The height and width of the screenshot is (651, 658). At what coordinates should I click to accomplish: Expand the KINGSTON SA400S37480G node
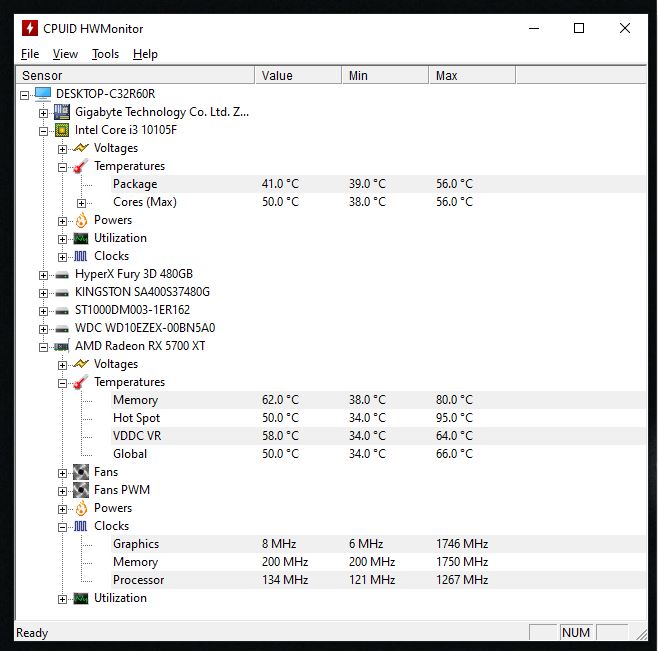43,293
